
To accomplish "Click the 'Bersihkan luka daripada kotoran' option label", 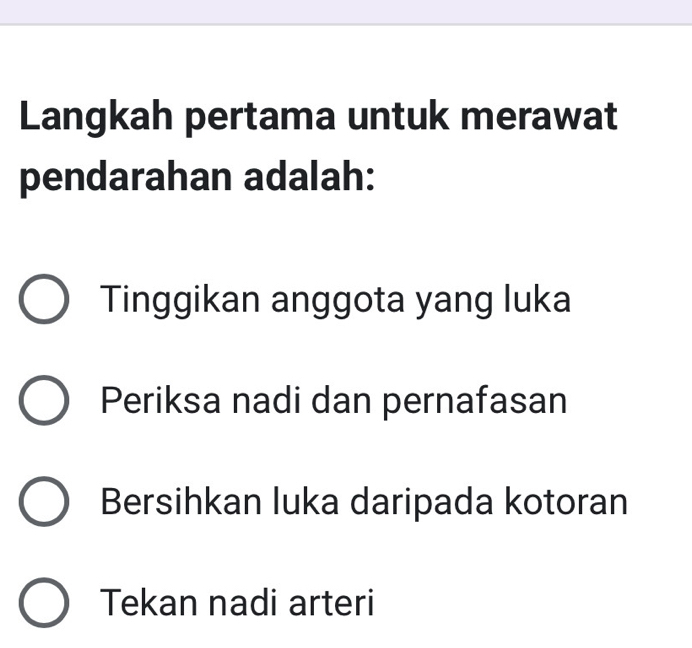I will pos(365,501).
